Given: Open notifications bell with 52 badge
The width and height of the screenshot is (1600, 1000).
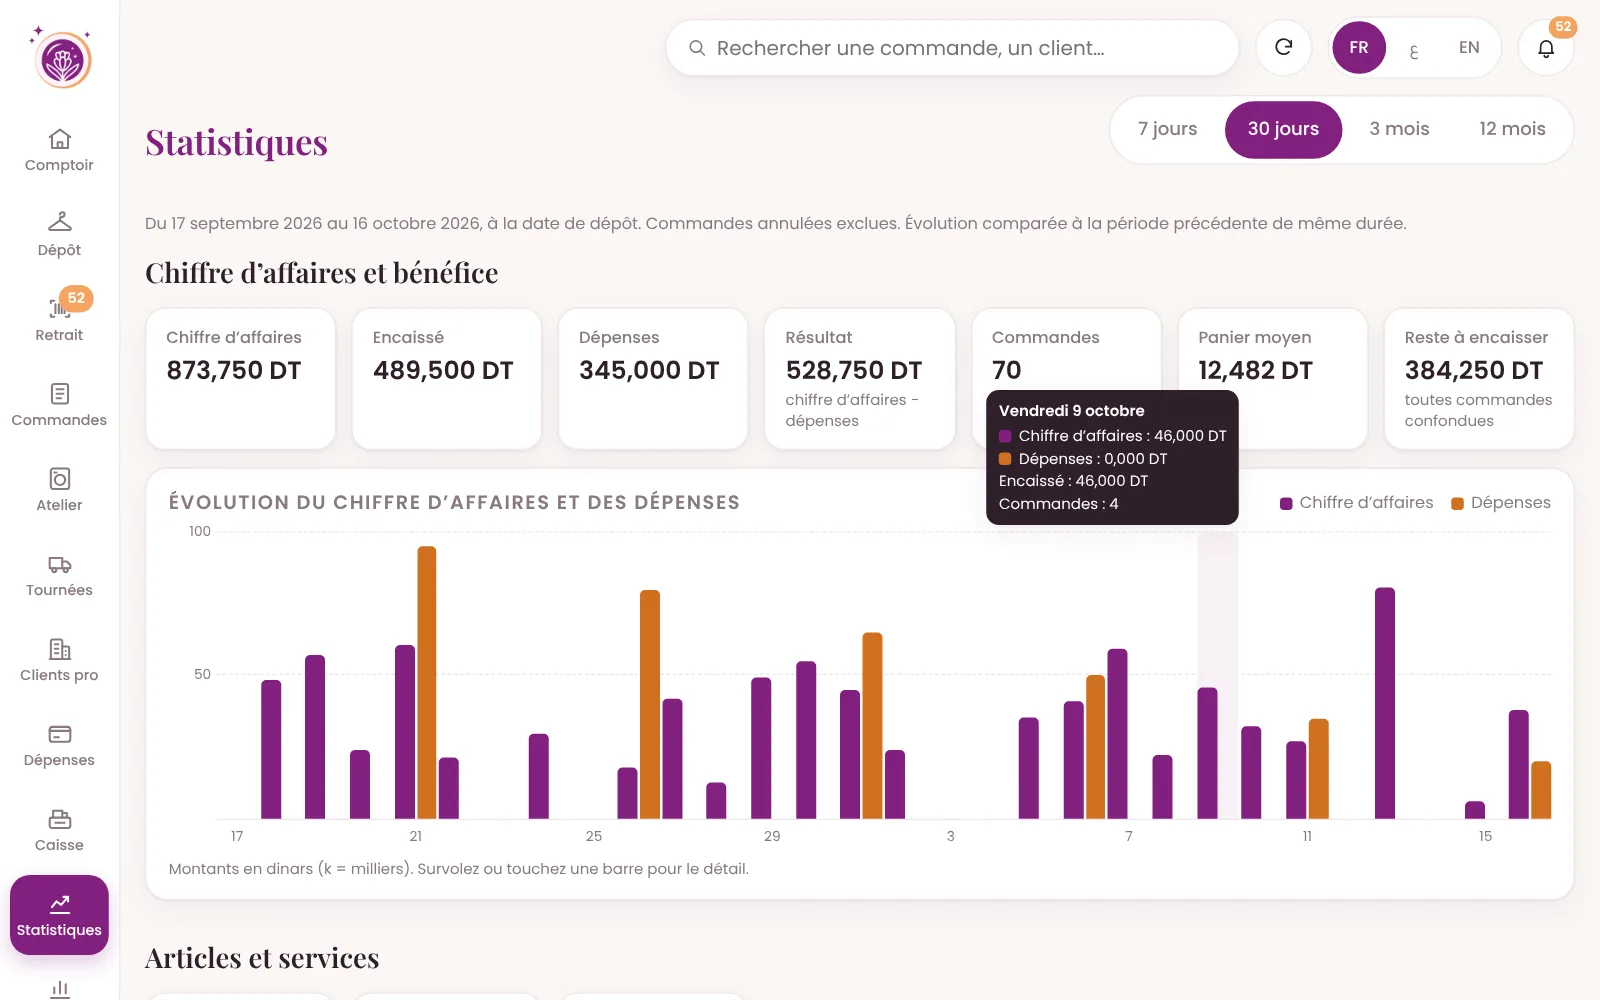Looking at the screenshot, I should point(1546,47).
